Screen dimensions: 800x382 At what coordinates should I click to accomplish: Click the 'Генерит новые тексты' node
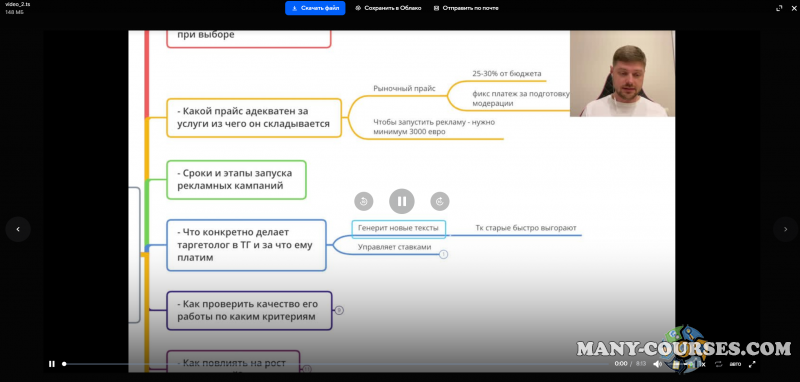click(398, 228)
